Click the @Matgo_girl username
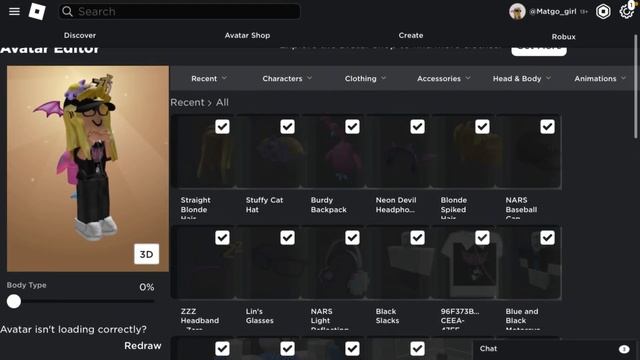The height and width of the screenshot is (360, 640). tap(553, 11)
